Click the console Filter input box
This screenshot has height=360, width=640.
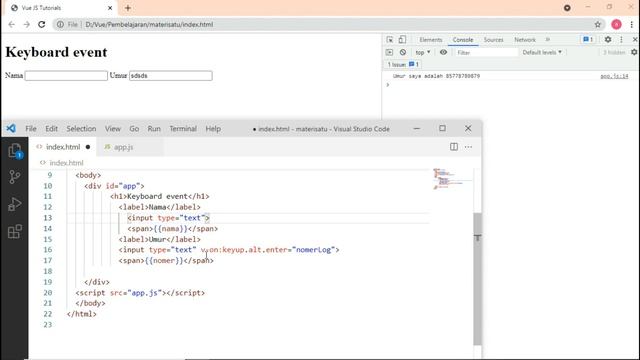486,52
